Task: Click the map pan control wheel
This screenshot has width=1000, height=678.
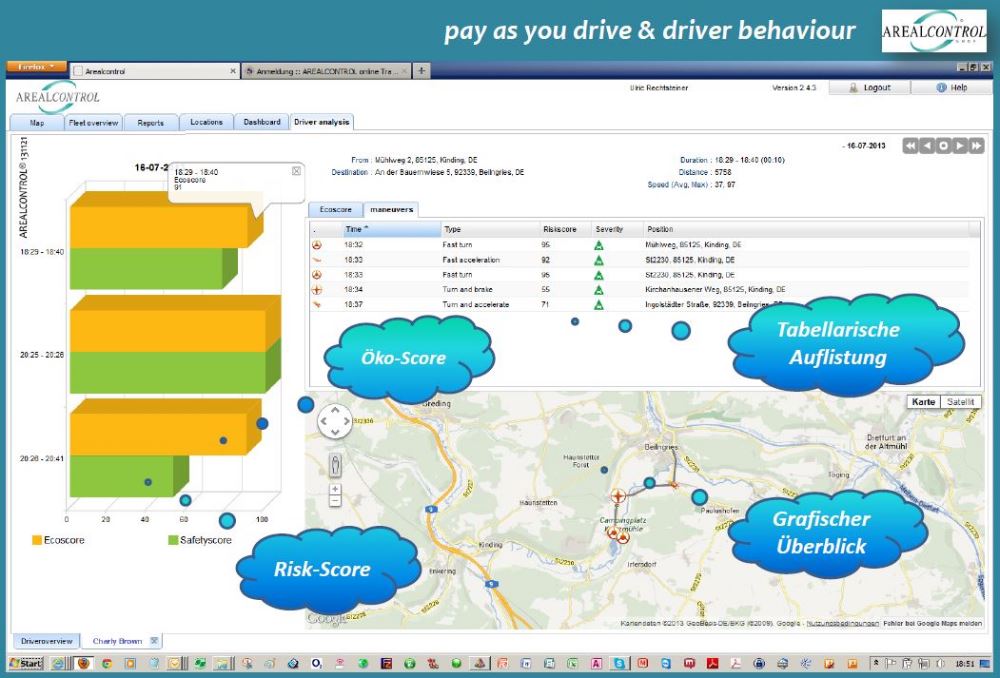Action: point(335,423)
